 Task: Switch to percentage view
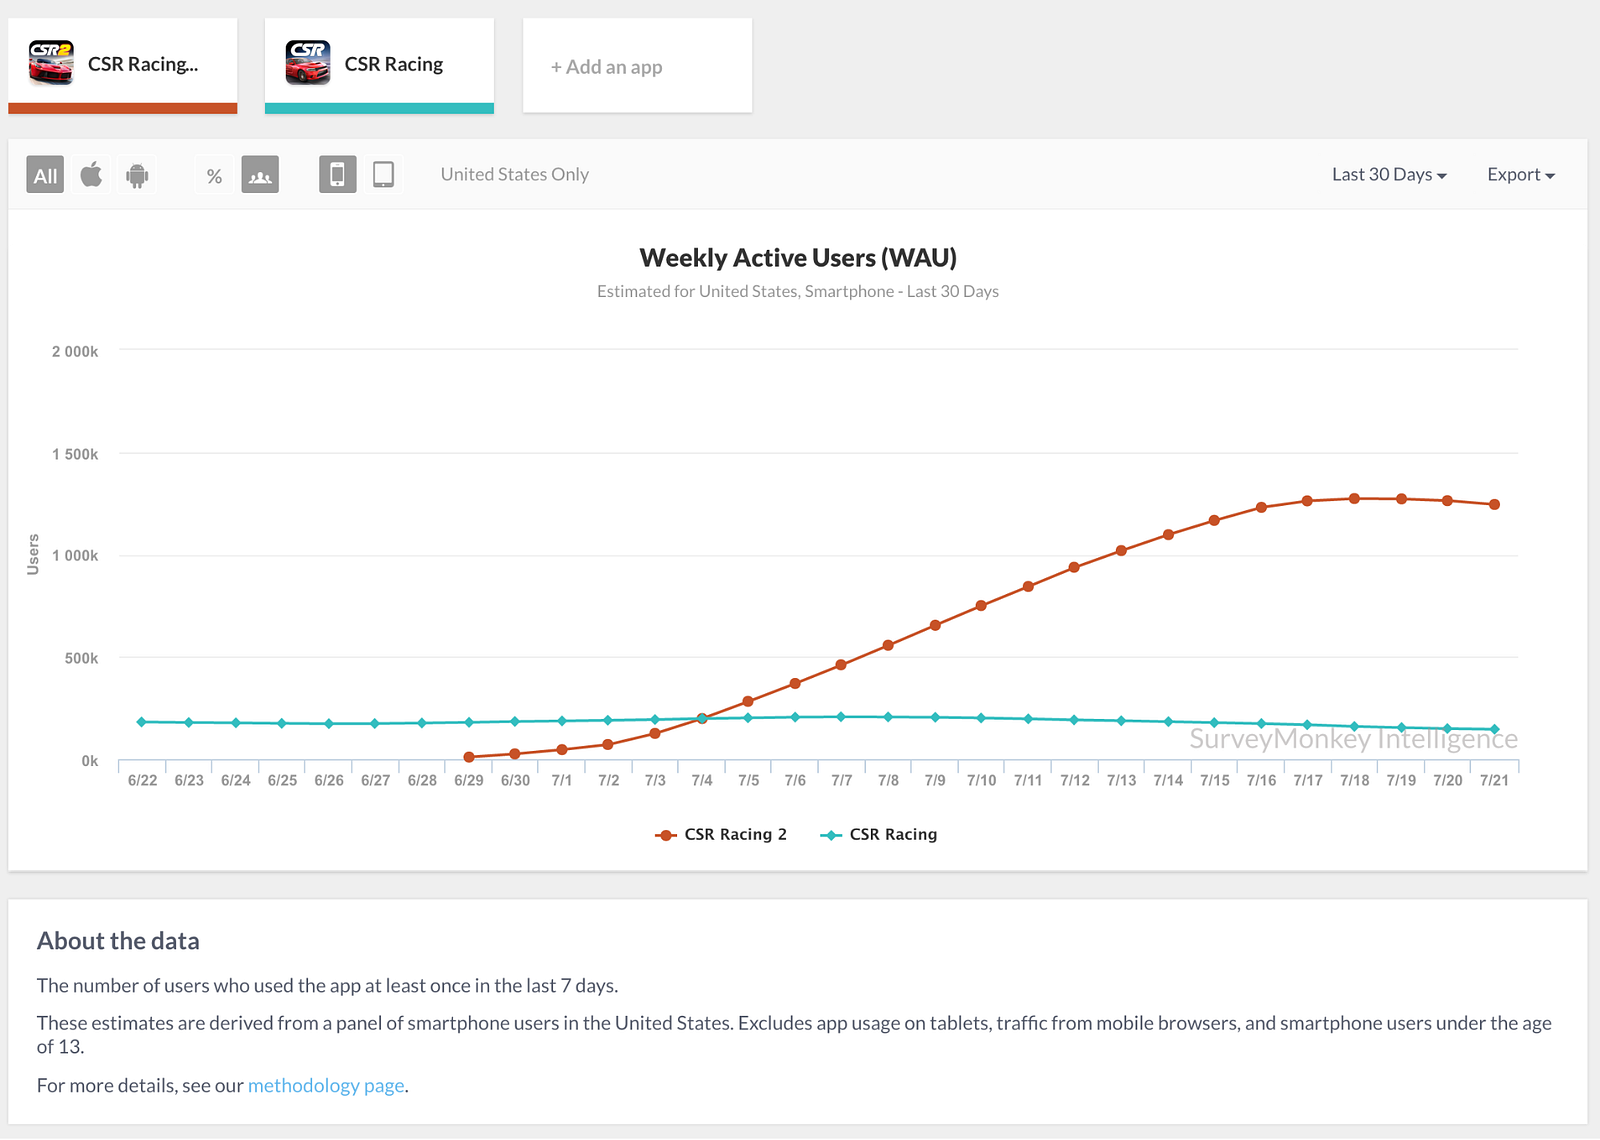[x=214, y=175]
